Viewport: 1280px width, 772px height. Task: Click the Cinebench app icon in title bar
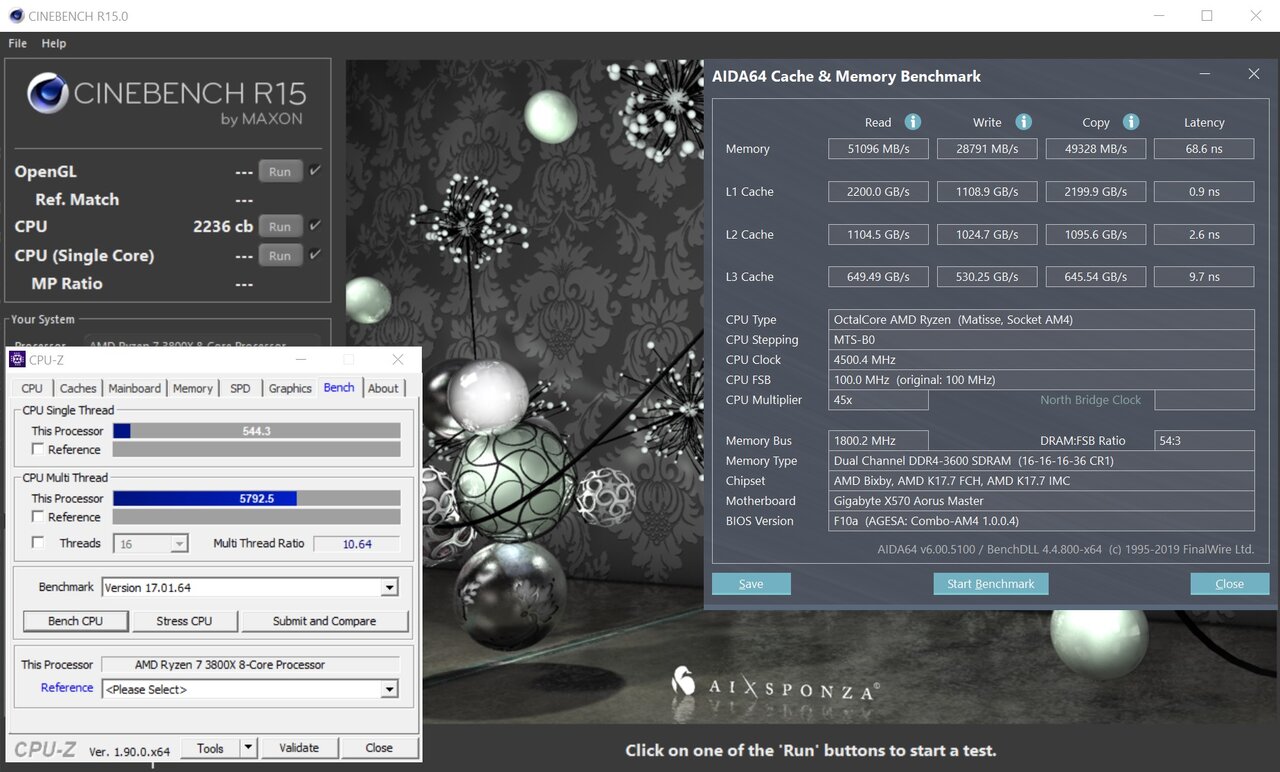coord(16,16)
